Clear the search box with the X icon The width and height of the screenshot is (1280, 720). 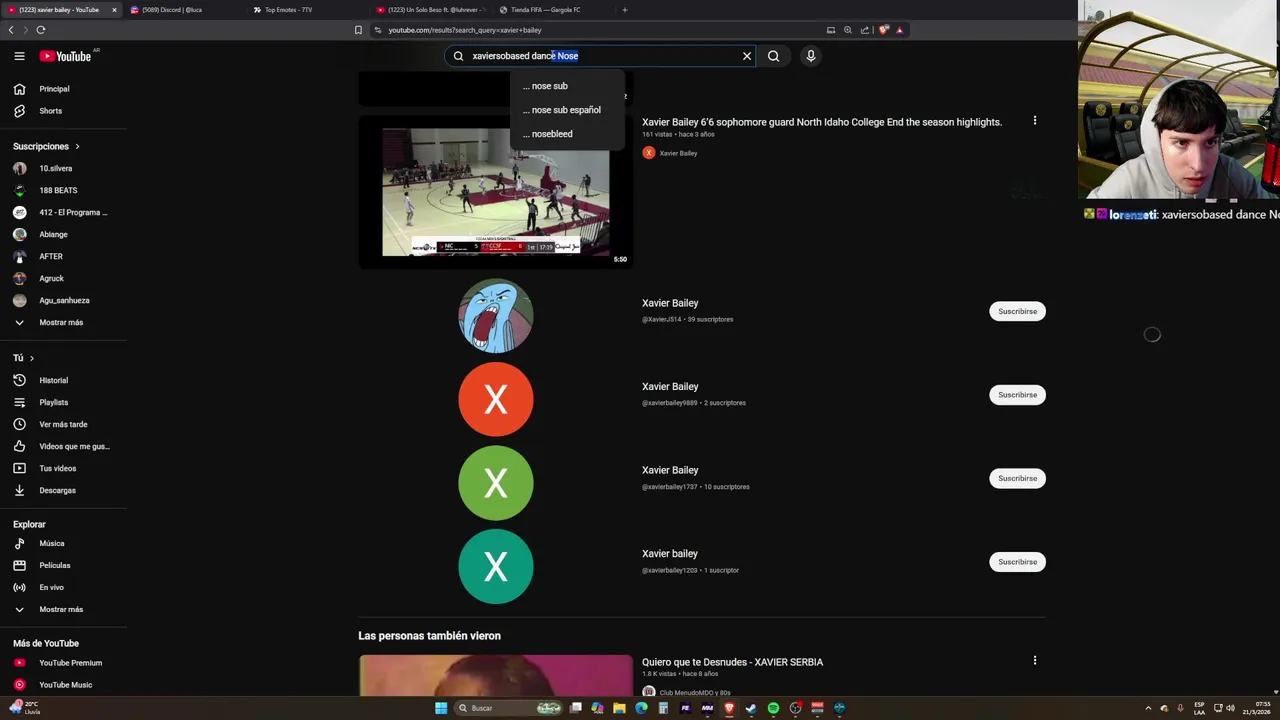(x=746, y=56)
